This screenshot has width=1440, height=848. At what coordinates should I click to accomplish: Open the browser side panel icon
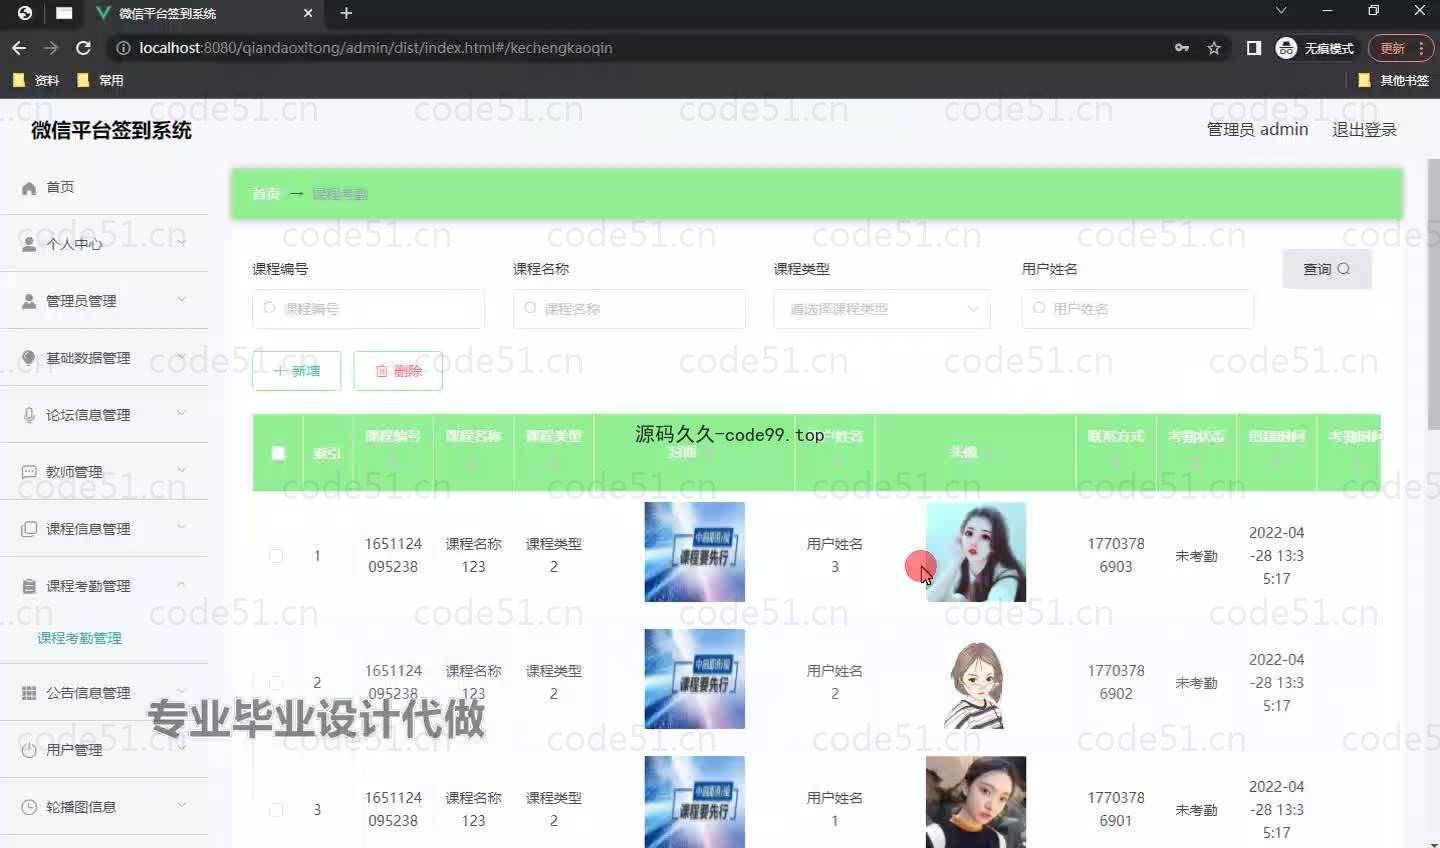point(1253,48)
